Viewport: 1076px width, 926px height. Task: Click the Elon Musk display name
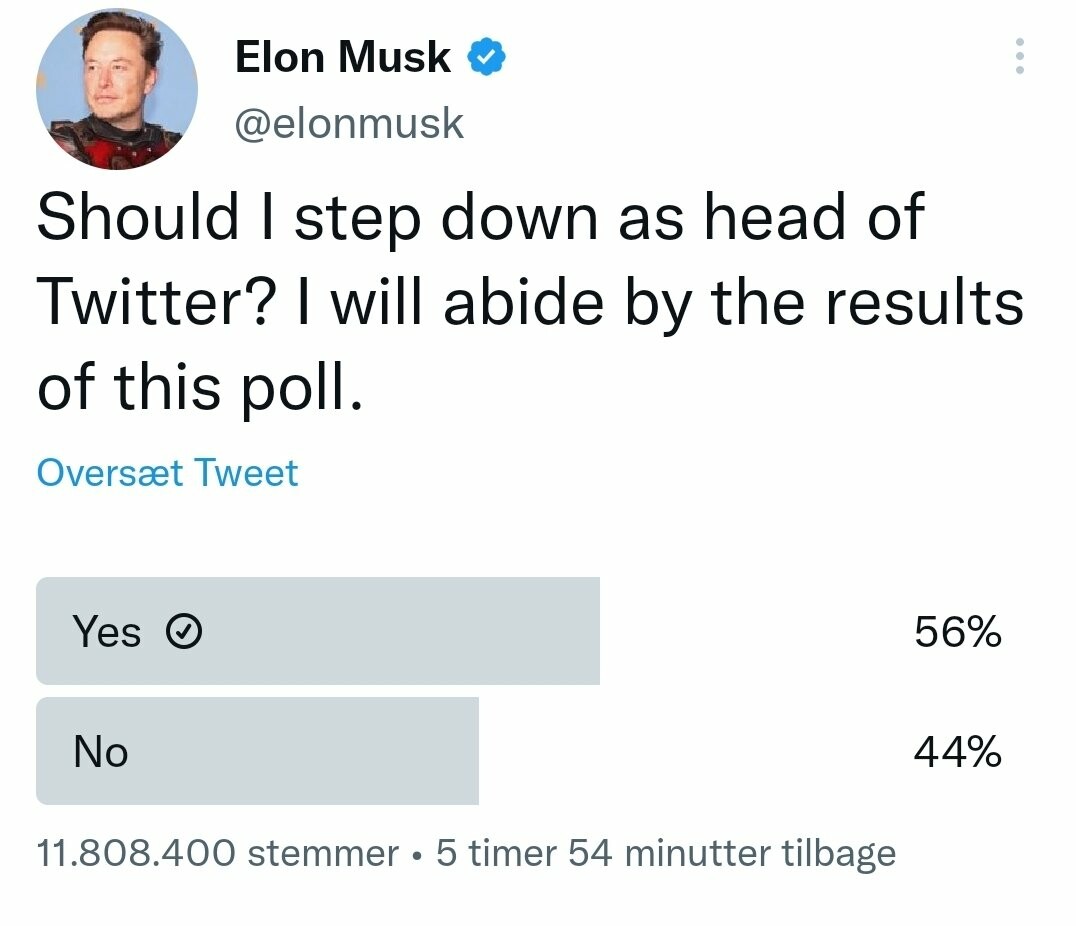(342, 58)
